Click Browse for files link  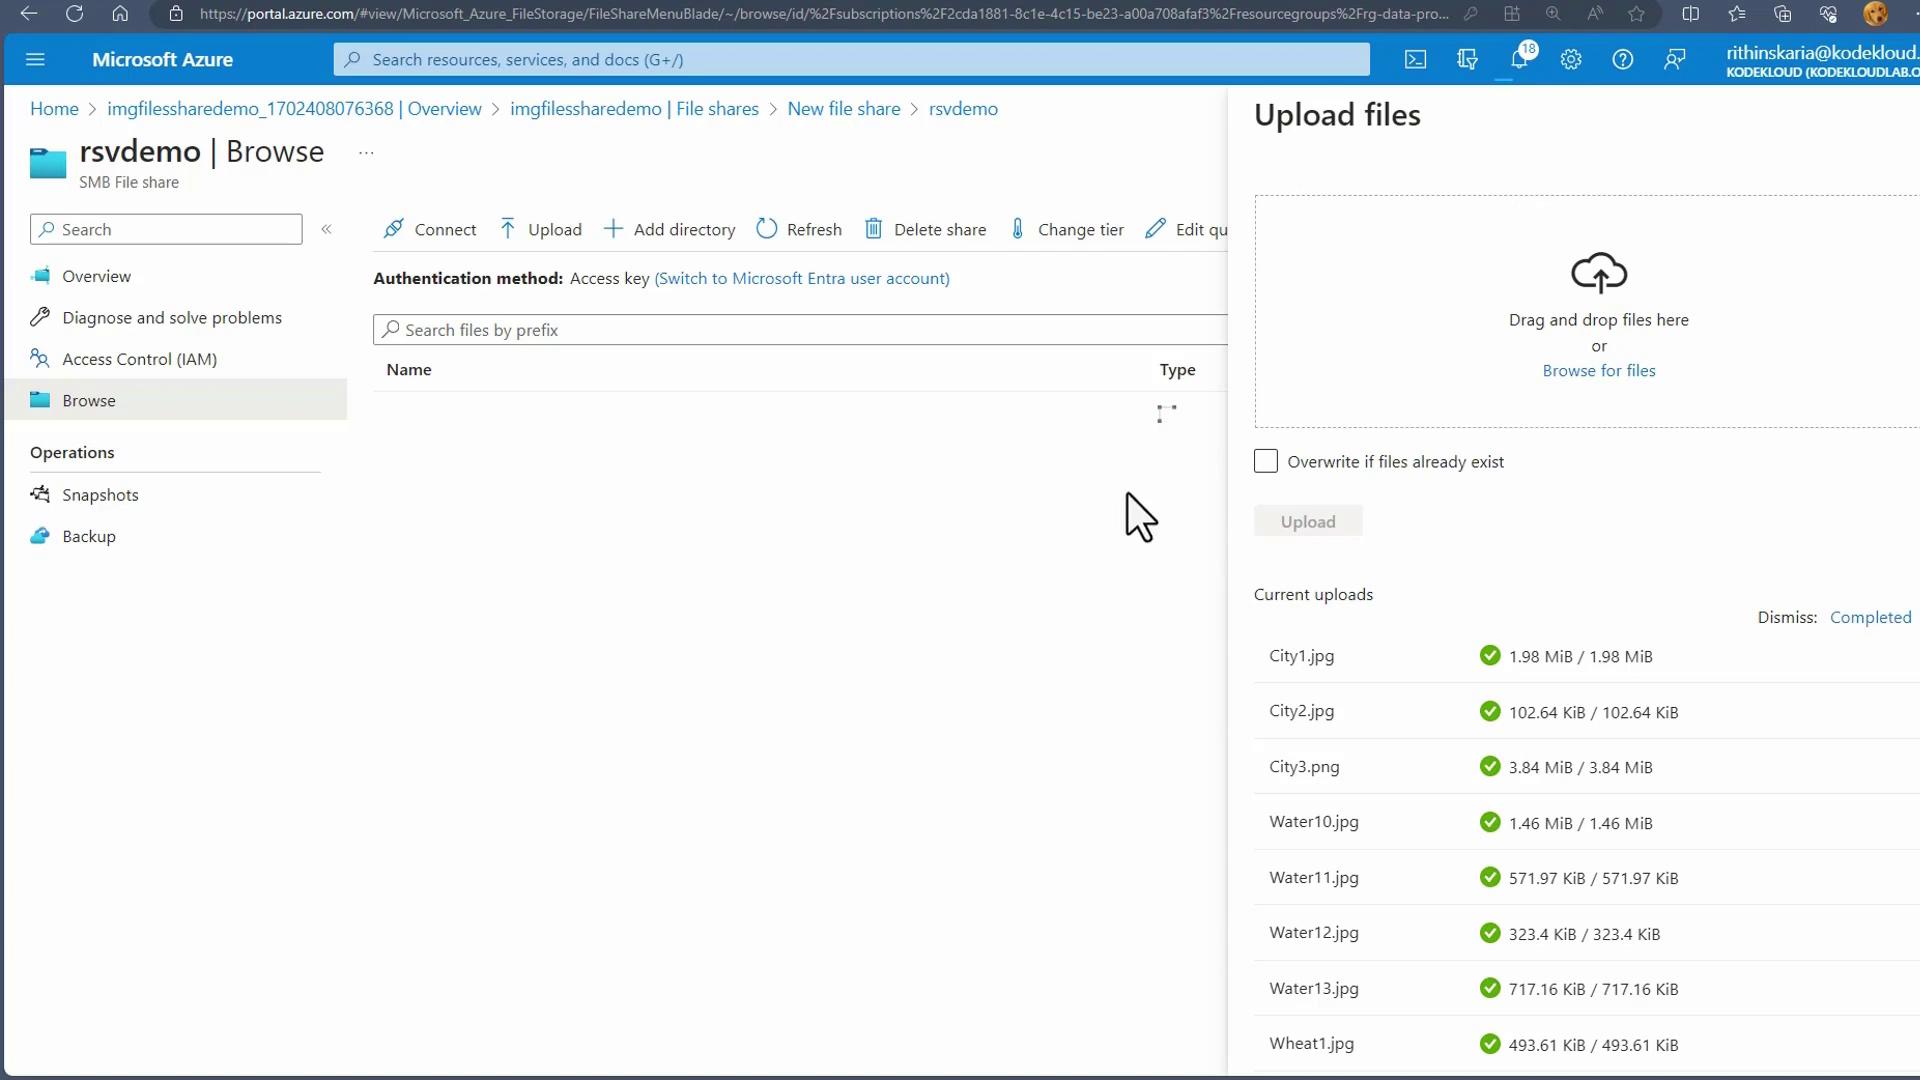[x=1598, y=371]
